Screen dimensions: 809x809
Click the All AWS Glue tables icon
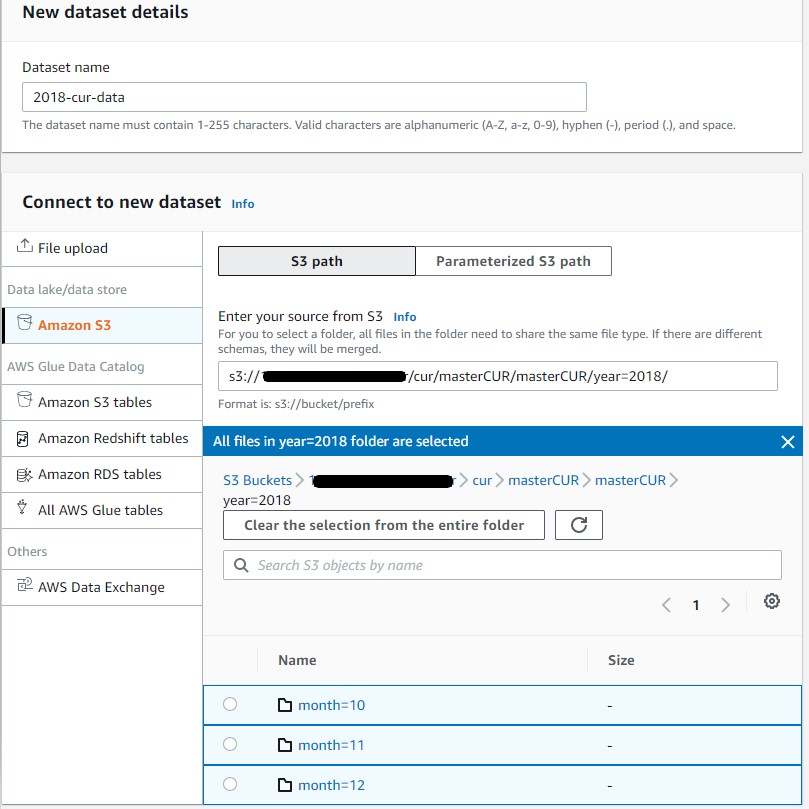(x=22, y=507)
